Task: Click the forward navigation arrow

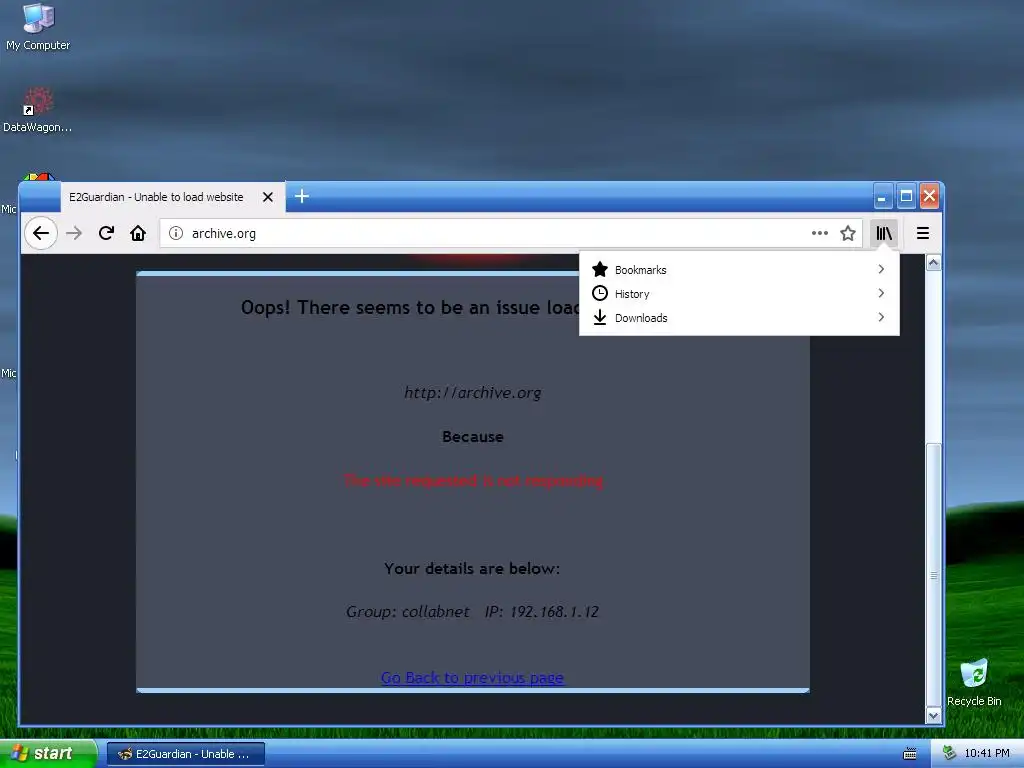Action: point(74,233)
